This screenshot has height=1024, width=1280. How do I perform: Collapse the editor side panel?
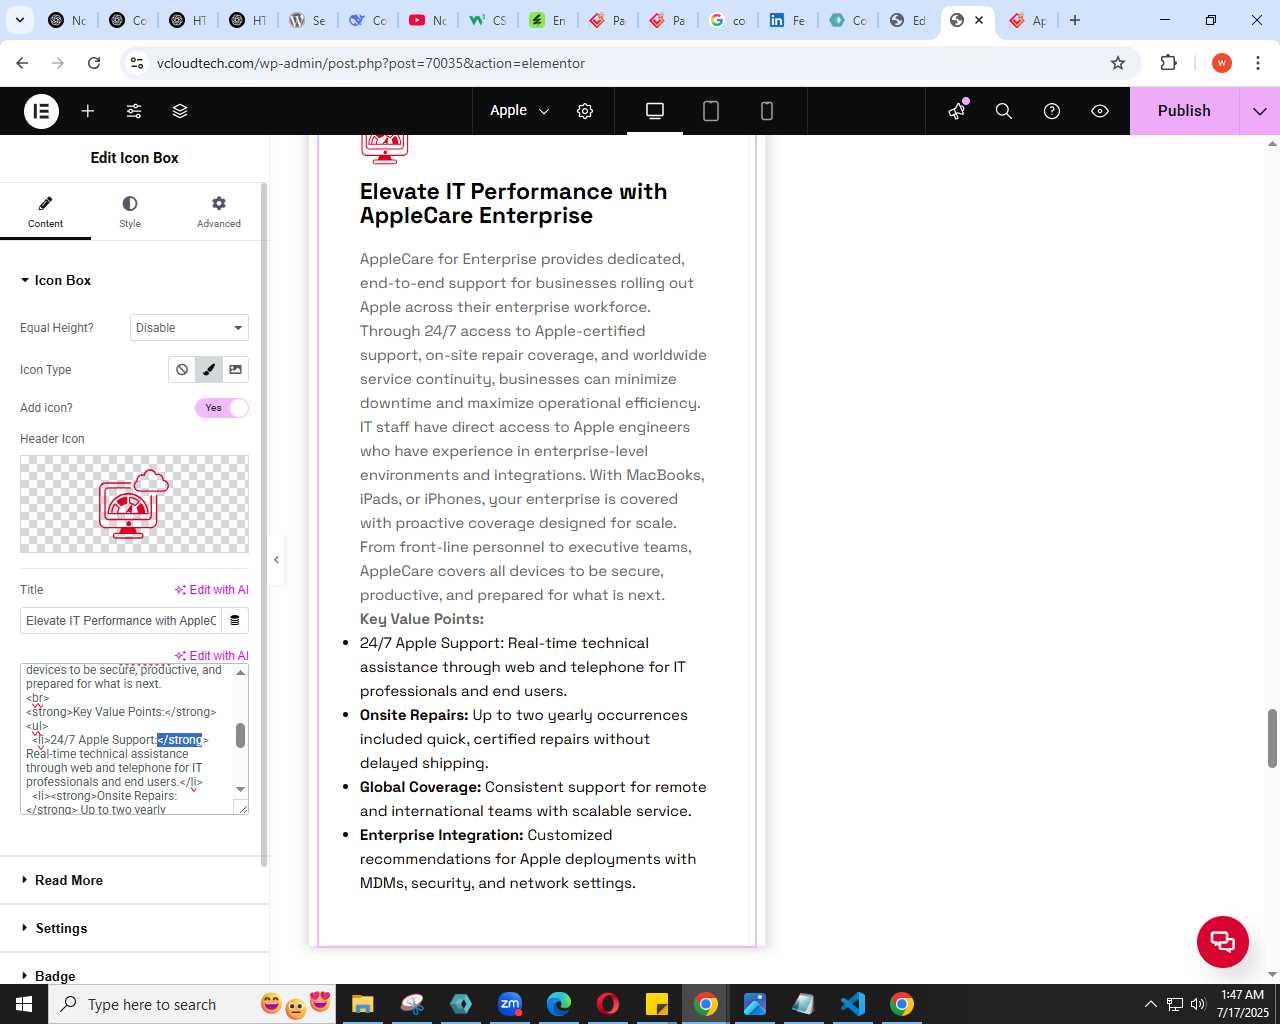276,560
